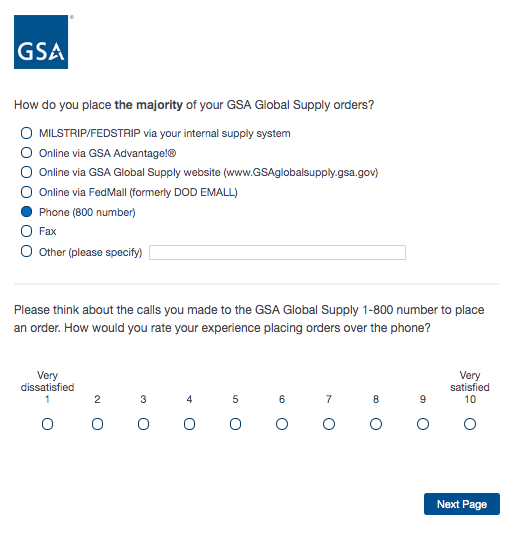Rate experience 1 Very dissatisfied
522x551 pixels.
click(47, 424)
